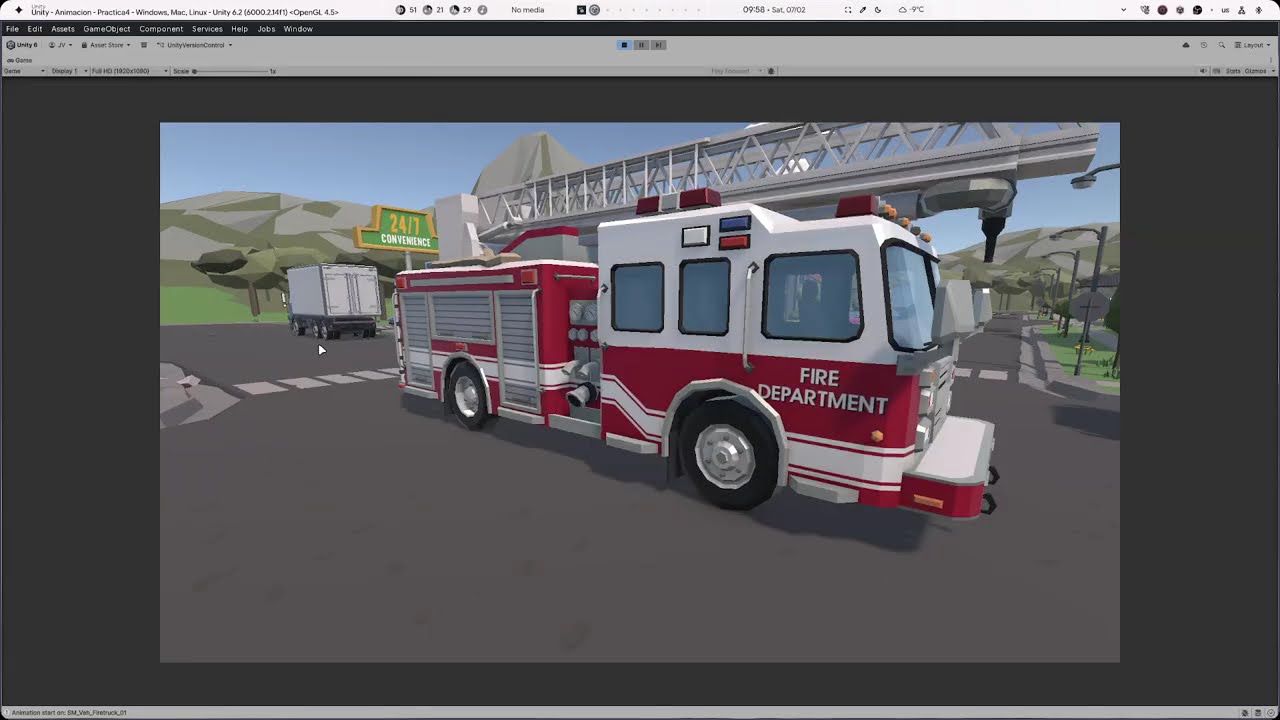Screen dimensions: 1280x720
Task: Toggle the Stats overlay
Action: 1233,71
